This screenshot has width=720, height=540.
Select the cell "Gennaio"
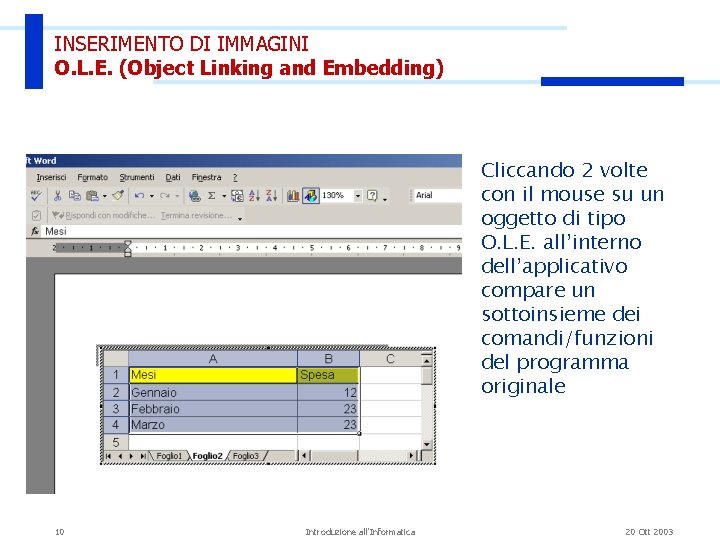pos(213,392)
